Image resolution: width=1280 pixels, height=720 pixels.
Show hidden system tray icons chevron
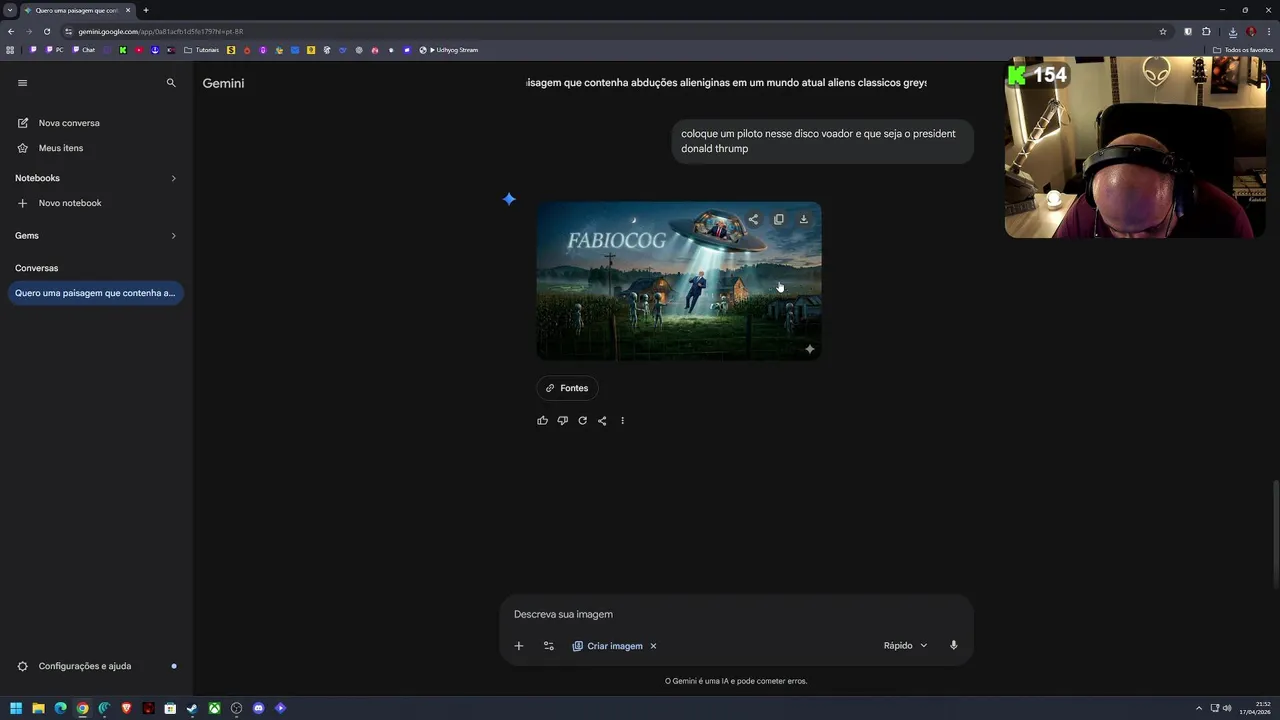click(1199, 708)
